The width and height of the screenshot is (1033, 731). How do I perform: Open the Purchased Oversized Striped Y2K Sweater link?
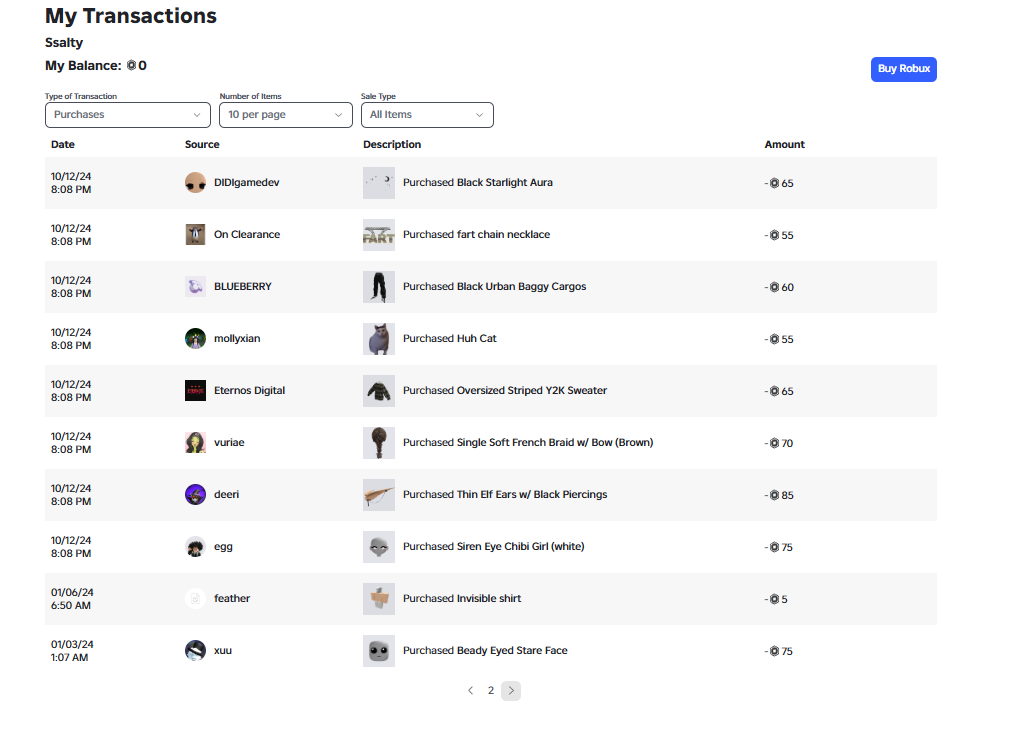[x=505, y=391]
